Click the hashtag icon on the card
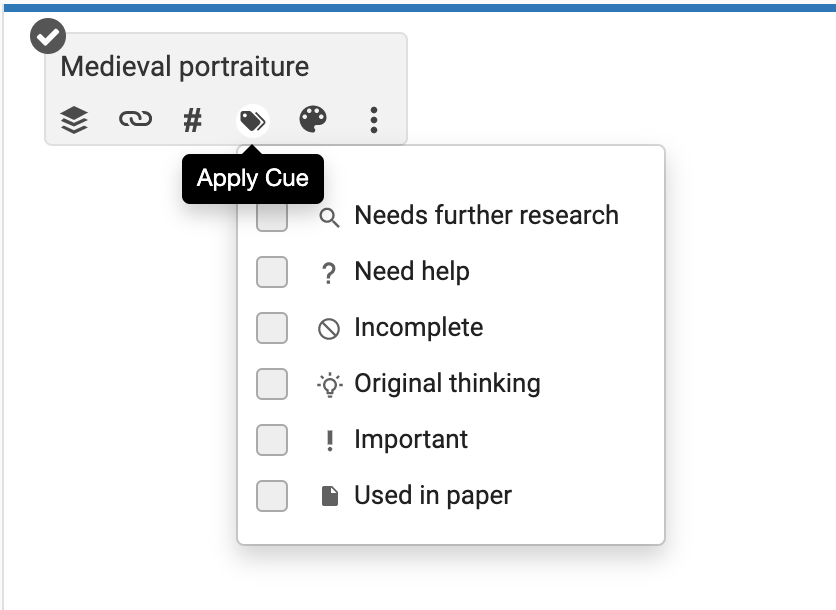Image resolution: width=836 pixels, height=610 pixels. 193,121
